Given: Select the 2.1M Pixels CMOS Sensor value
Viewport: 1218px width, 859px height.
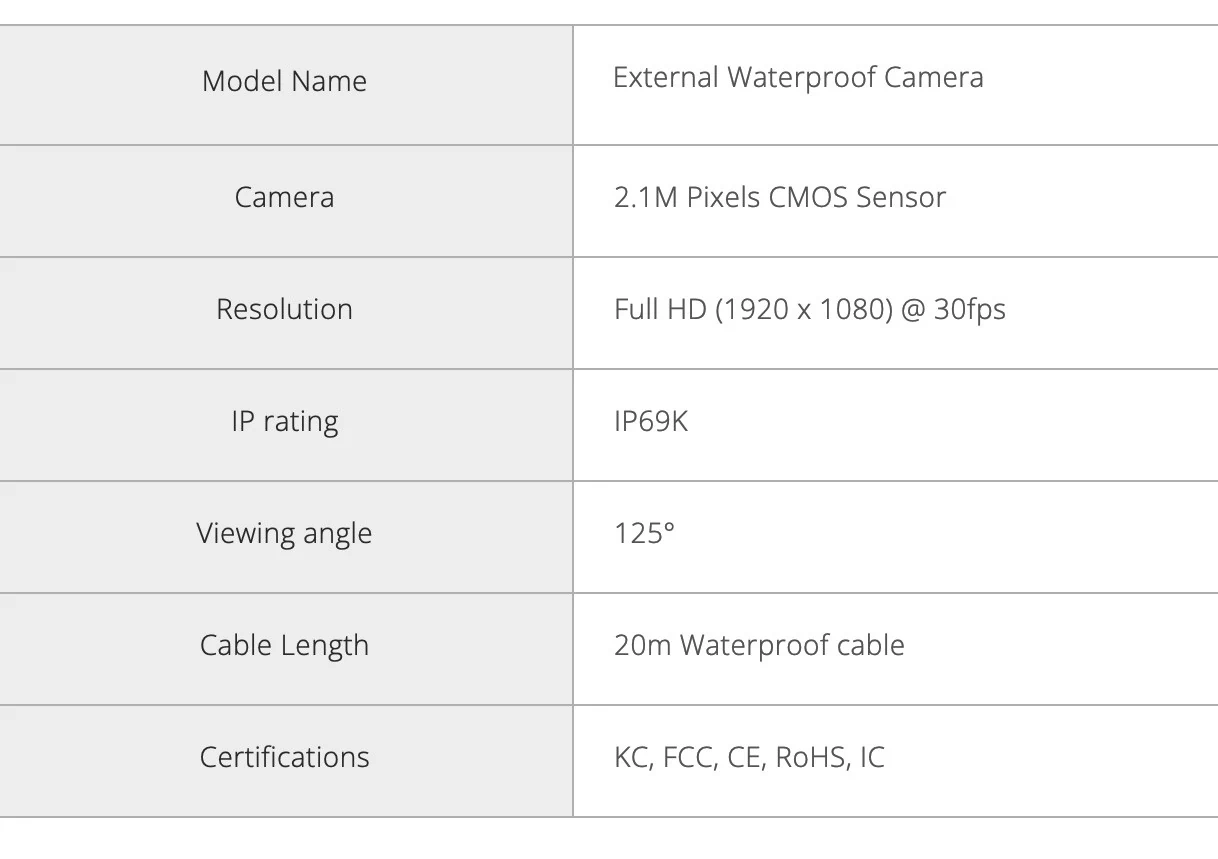Looking at the screenshot, I should coord(780,197).
